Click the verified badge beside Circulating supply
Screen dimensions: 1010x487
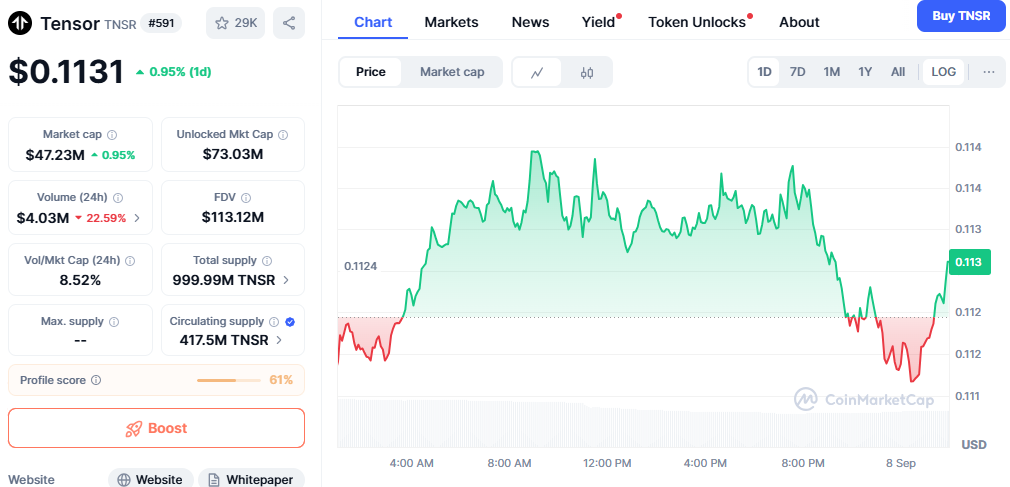tap(290, 321)
